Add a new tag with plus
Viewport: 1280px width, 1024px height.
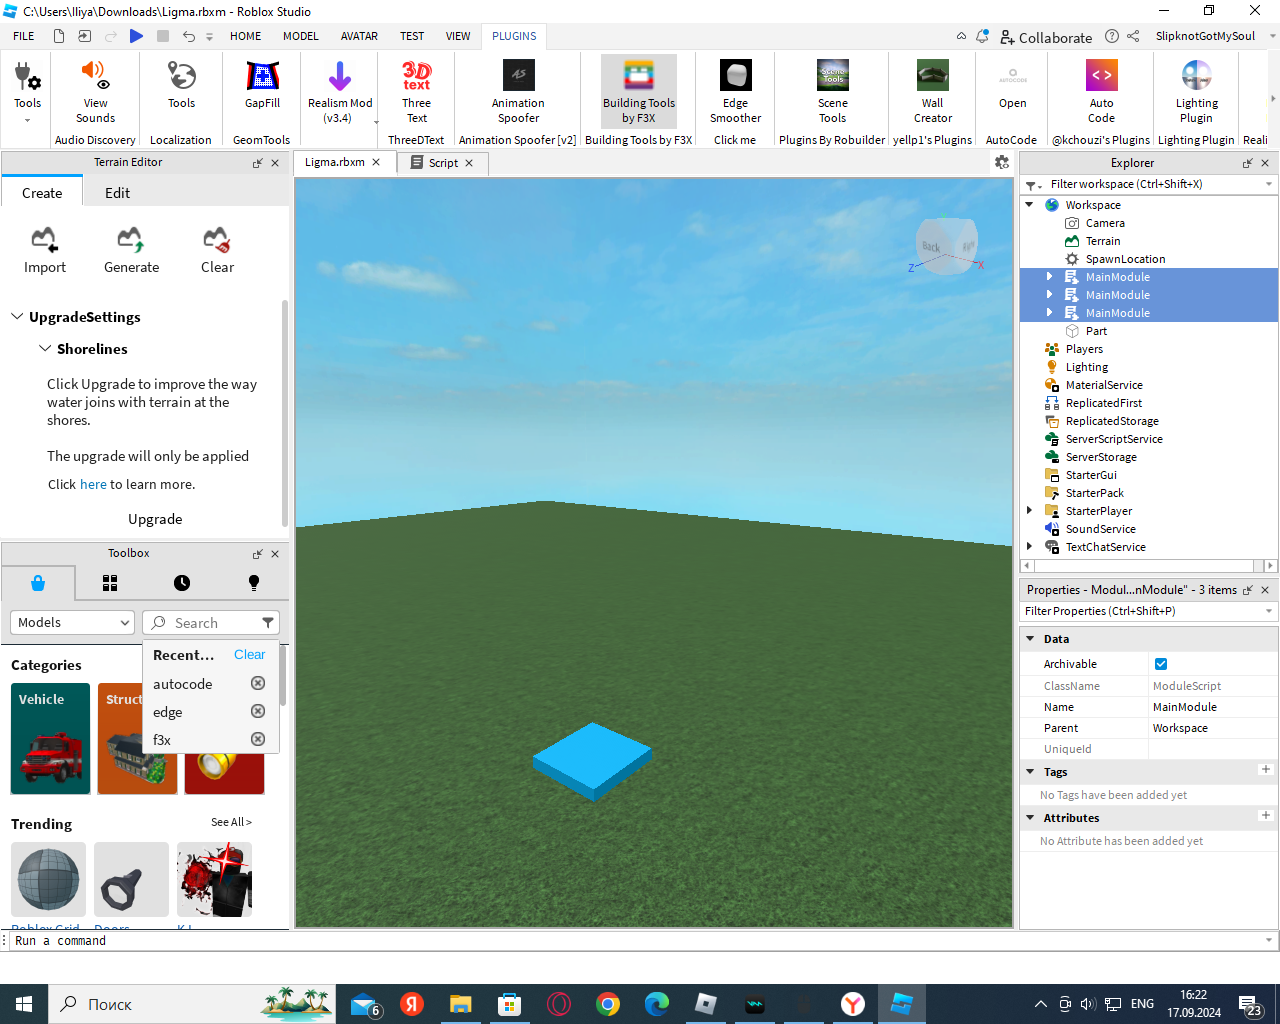1265,770
